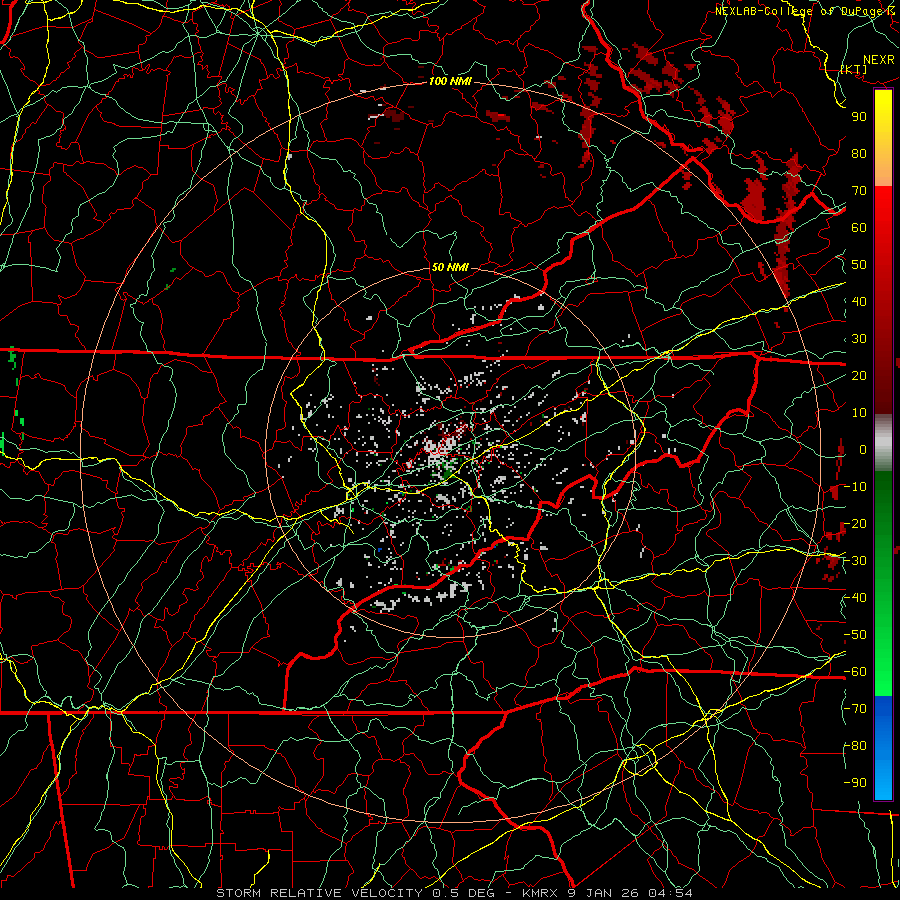Click the positive 60 scale label

click(859, 227)
